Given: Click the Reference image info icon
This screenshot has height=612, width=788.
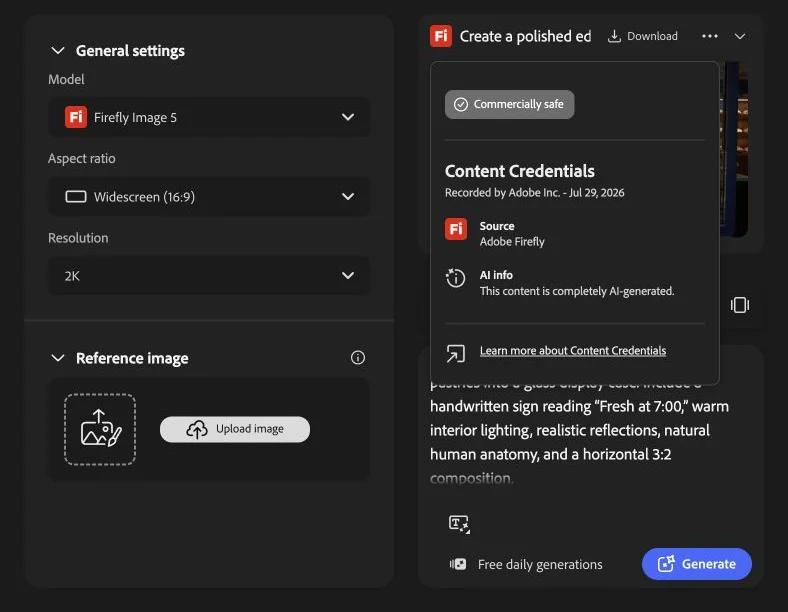Looking at the screenshot, I should [358, 358].
